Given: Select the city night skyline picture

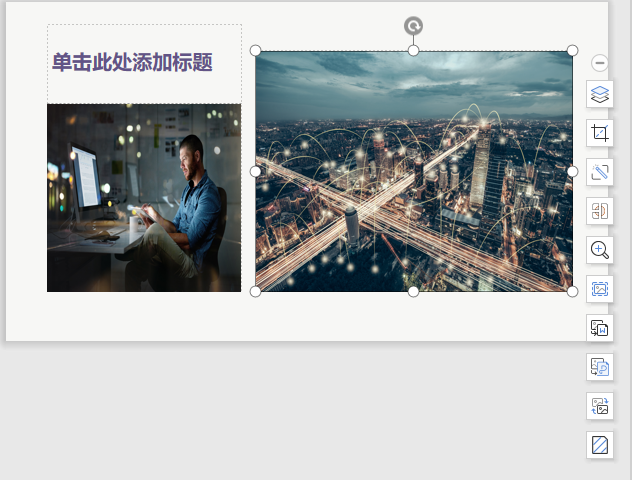Looking at the screenshot, I should point(414,171).
